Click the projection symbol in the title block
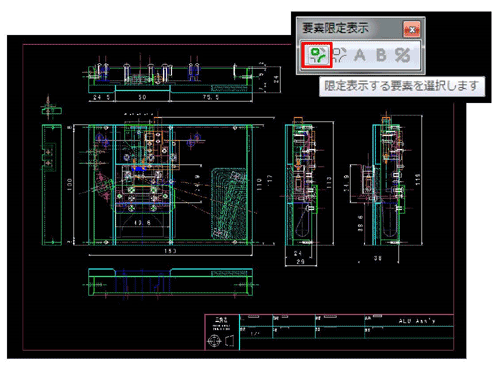 [x=221, y=341]
